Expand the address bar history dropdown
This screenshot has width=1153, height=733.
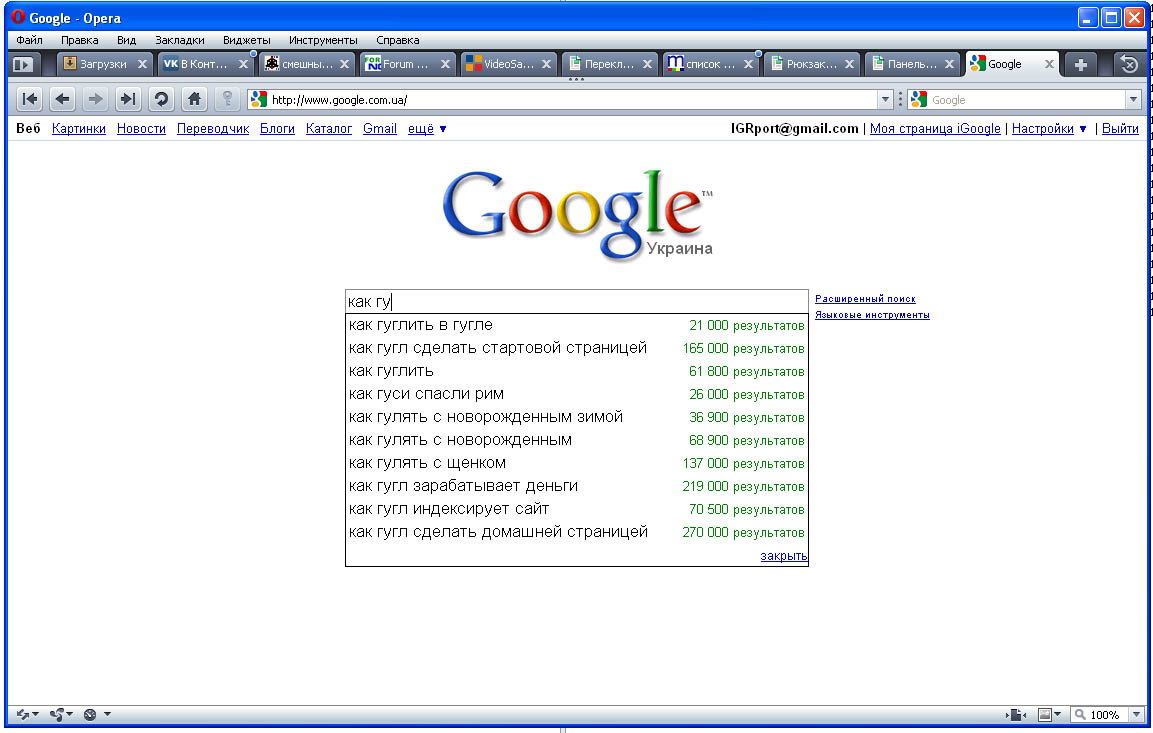click(885, 99)
